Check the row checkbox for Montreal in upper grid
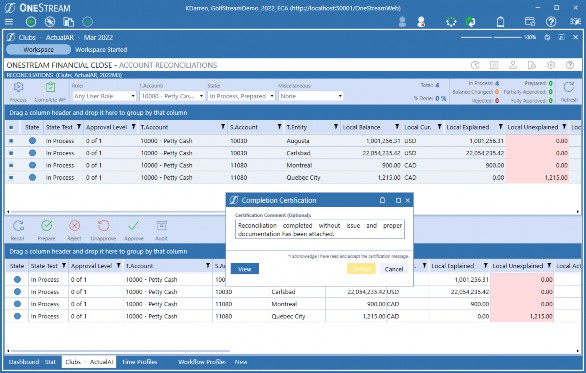Image resolution: width=586 pixels, height=373 pixels. coord(11,165)
